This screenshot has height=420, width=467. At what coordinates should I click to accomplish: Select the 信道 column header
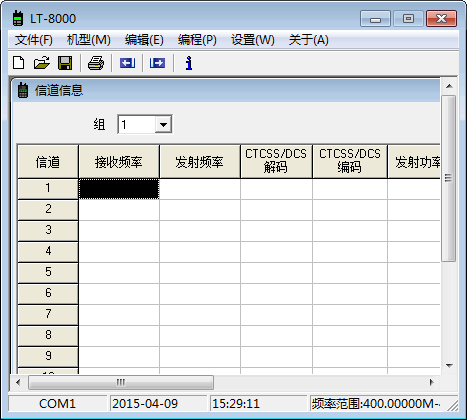(48, 162)
